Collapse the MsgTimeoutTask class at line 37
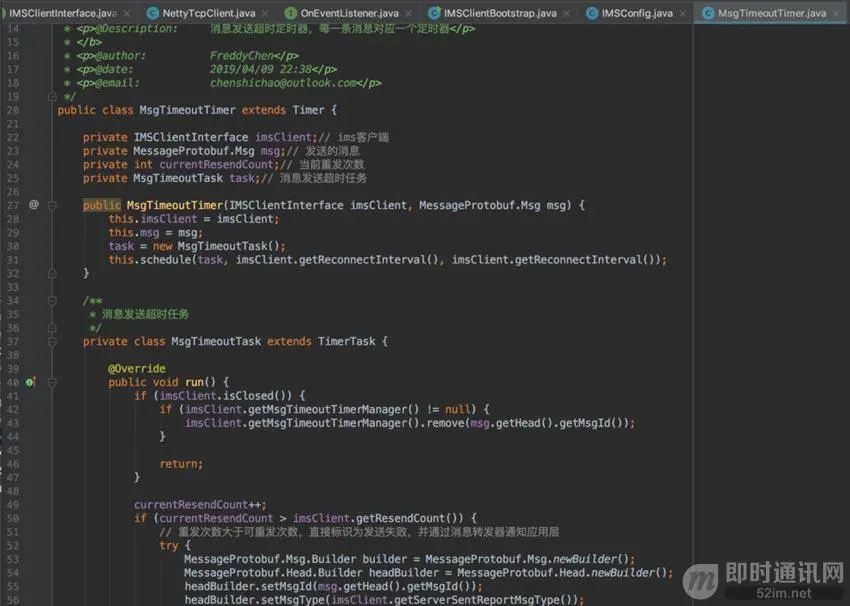The image size is (850, 606). click(x=52, y=341)
